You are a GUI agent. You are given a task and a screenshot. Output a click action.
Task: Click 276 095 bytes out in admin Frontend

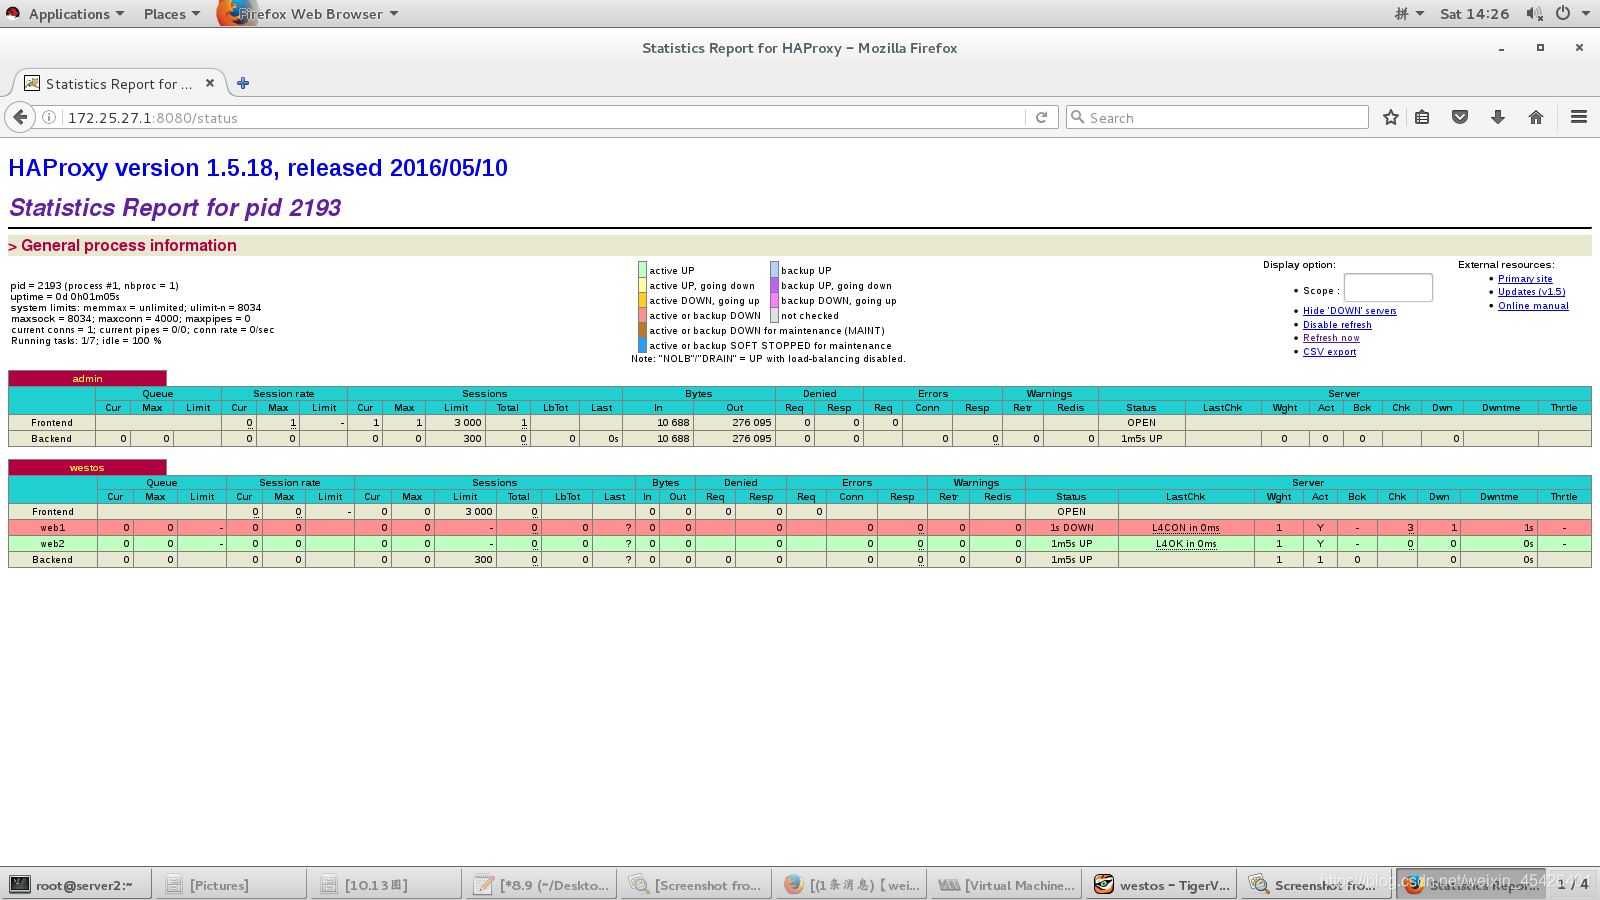[751, 423]
